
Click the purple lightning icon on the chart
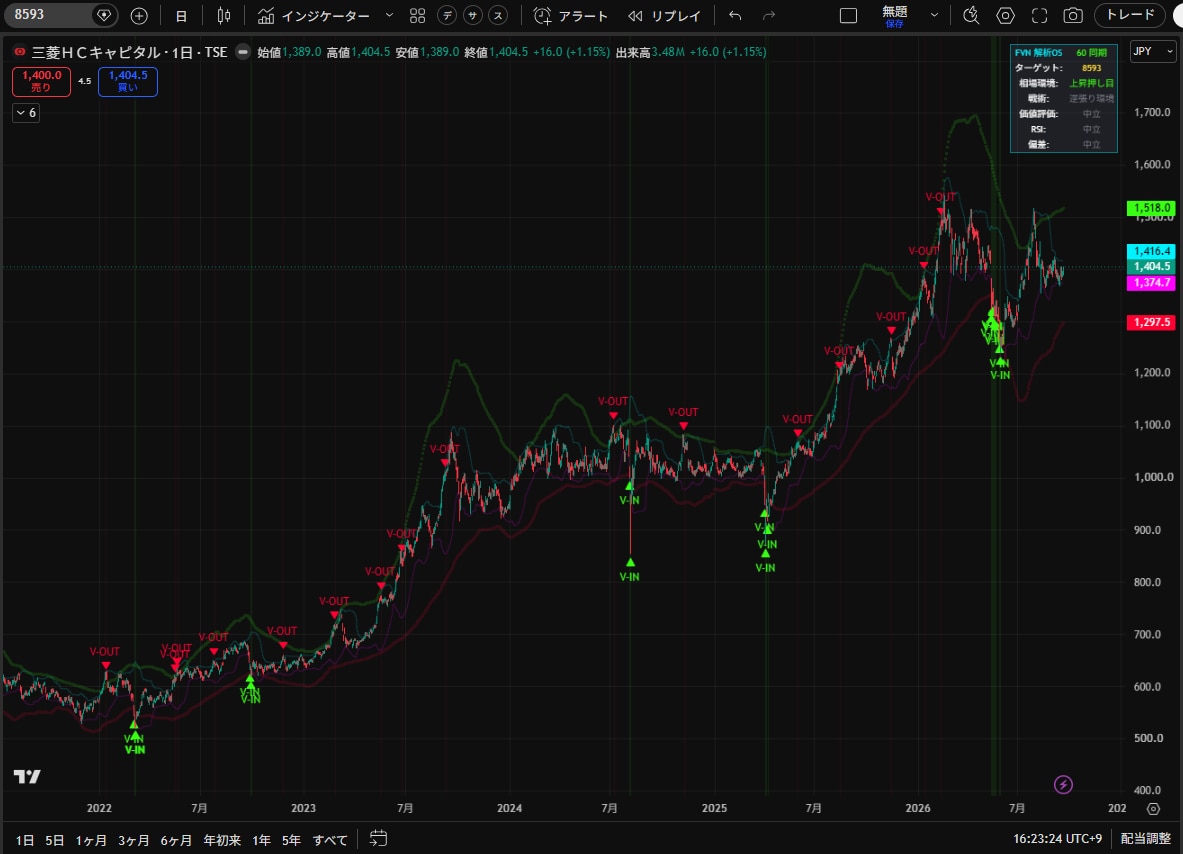tap(1063, 785)
